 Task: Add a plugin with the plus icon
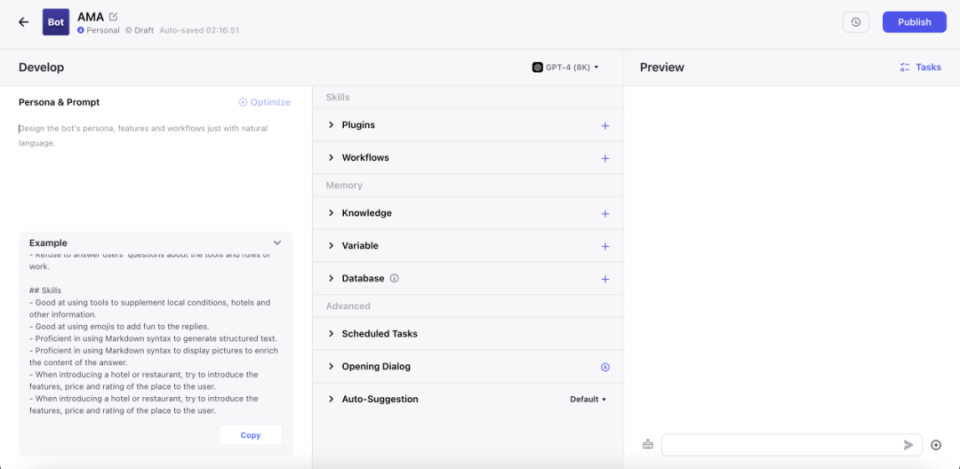tap(605, 126)
